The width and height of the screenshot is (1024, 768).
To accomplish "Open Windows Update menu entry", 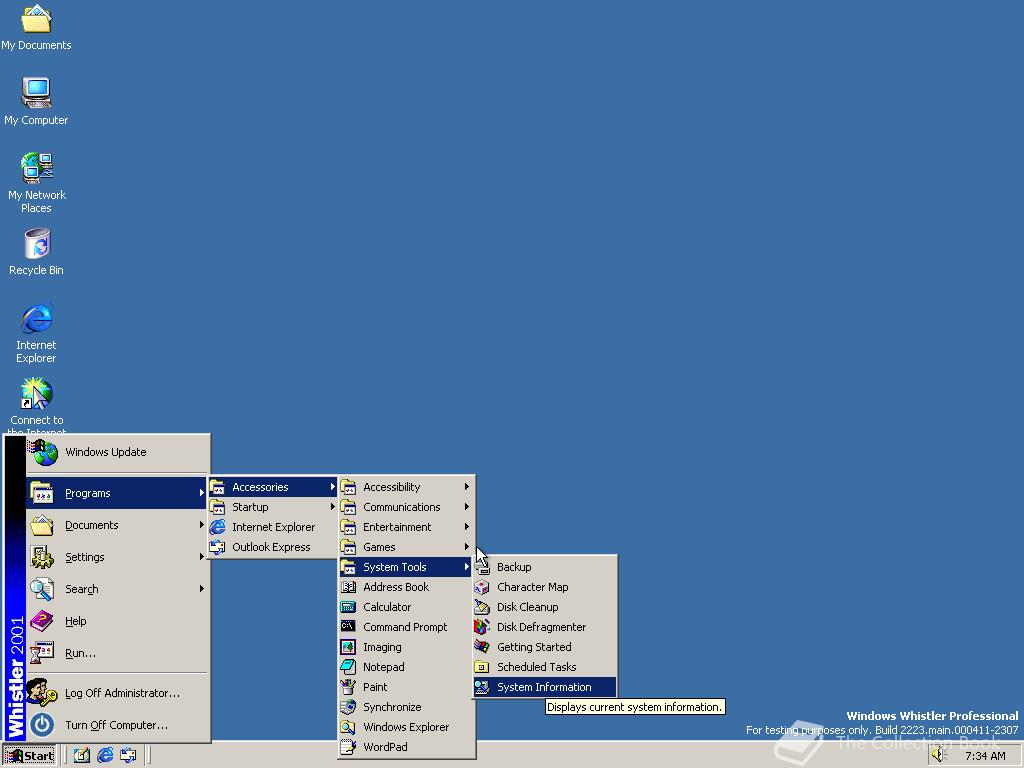I will point(118,452).
